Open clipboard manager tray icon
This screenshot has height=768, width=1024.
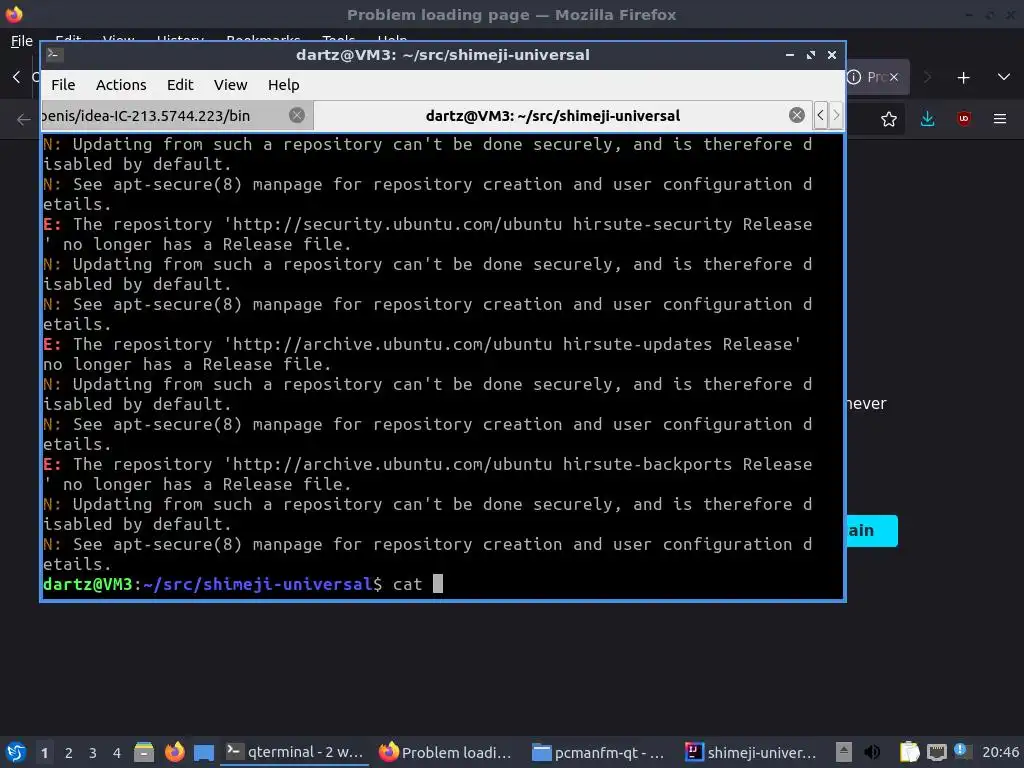click(x=909, y=752)
